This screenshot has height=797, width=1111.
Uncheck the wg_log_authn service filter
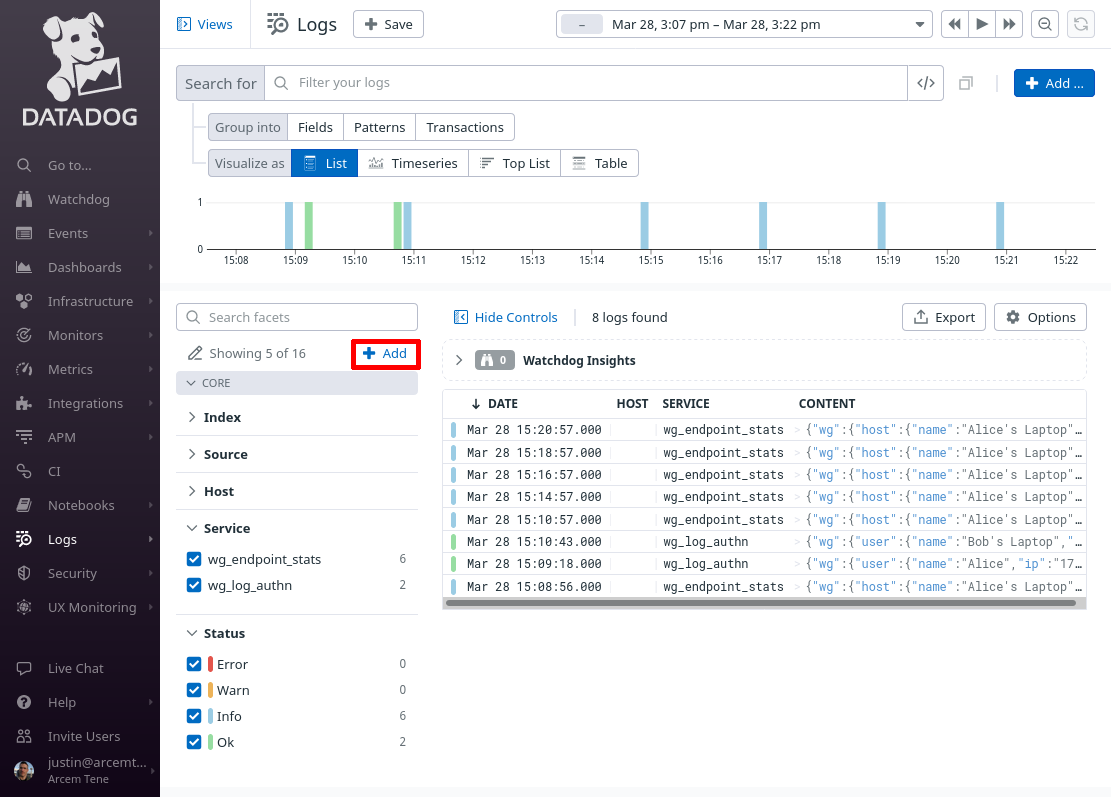tap(194, 585)
